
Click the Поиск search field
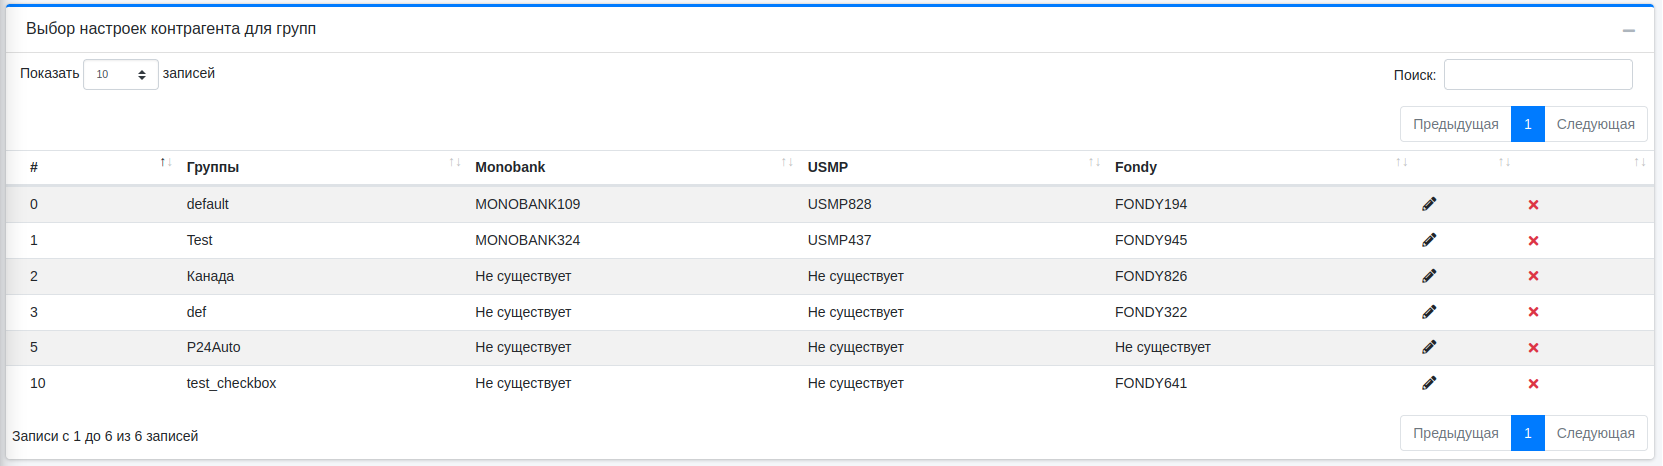[x=1537, y=75]
